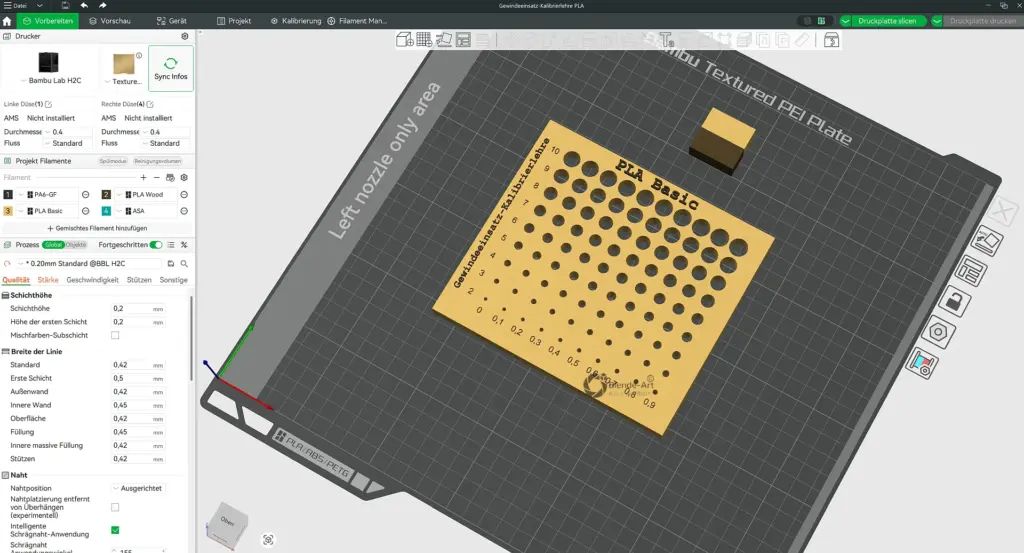Add a filament with the plus icon
Image resolution: width=1024 pixels, height=553 pixels.
(144, 178)
